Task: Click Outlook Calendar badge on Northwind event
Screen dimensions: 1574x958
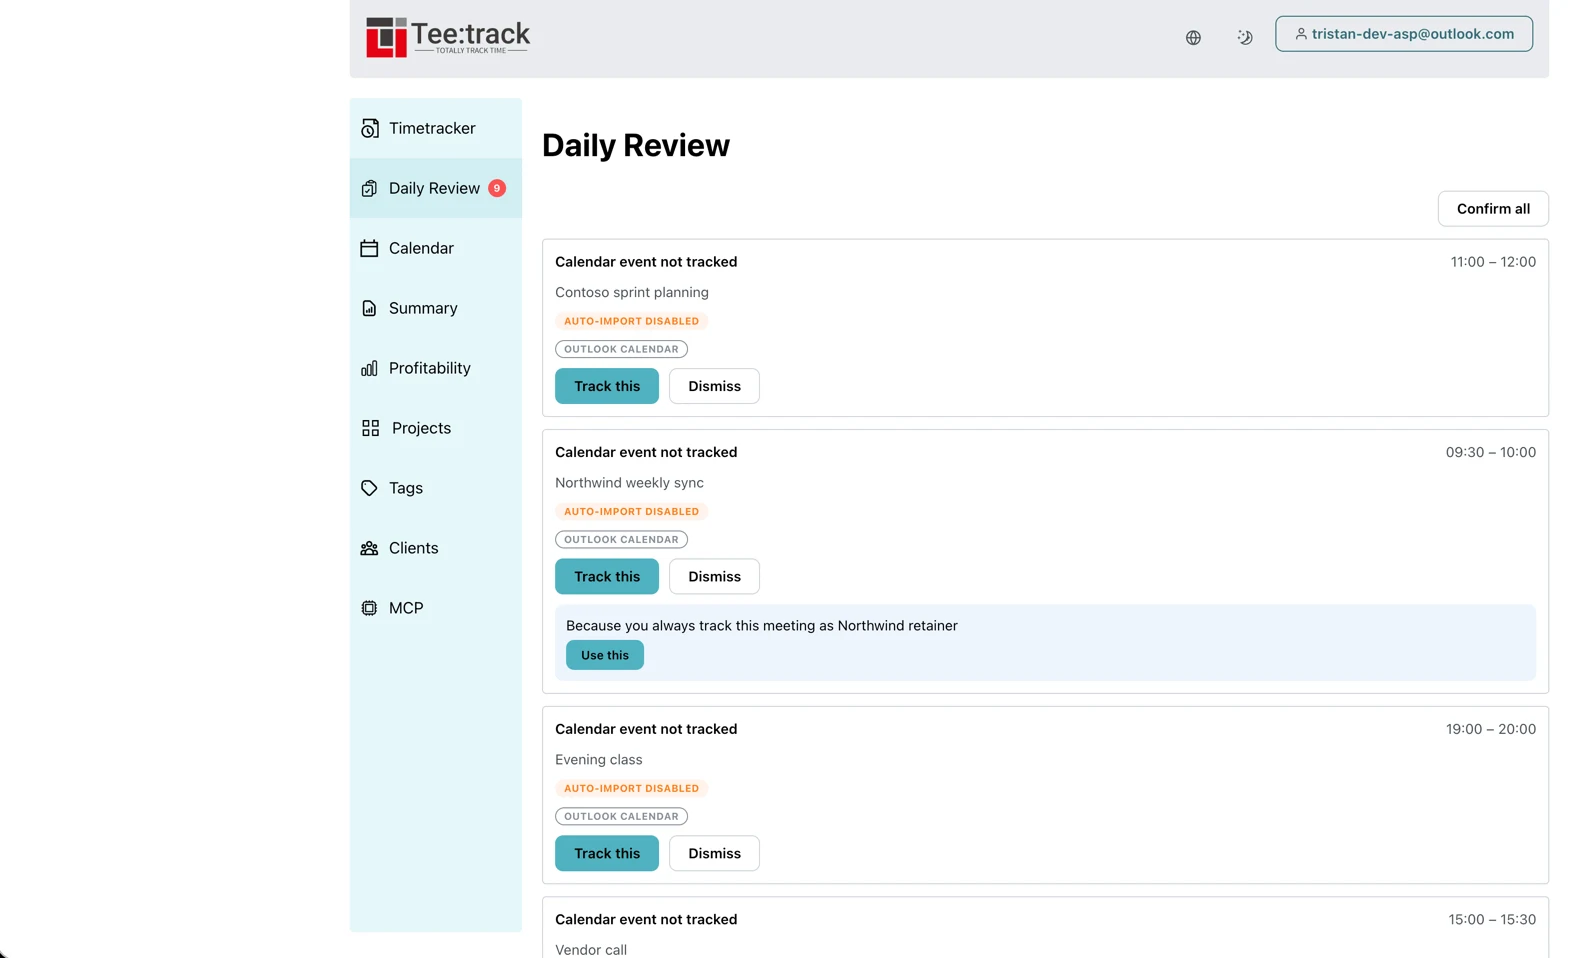Action: (x=621, y=539)
